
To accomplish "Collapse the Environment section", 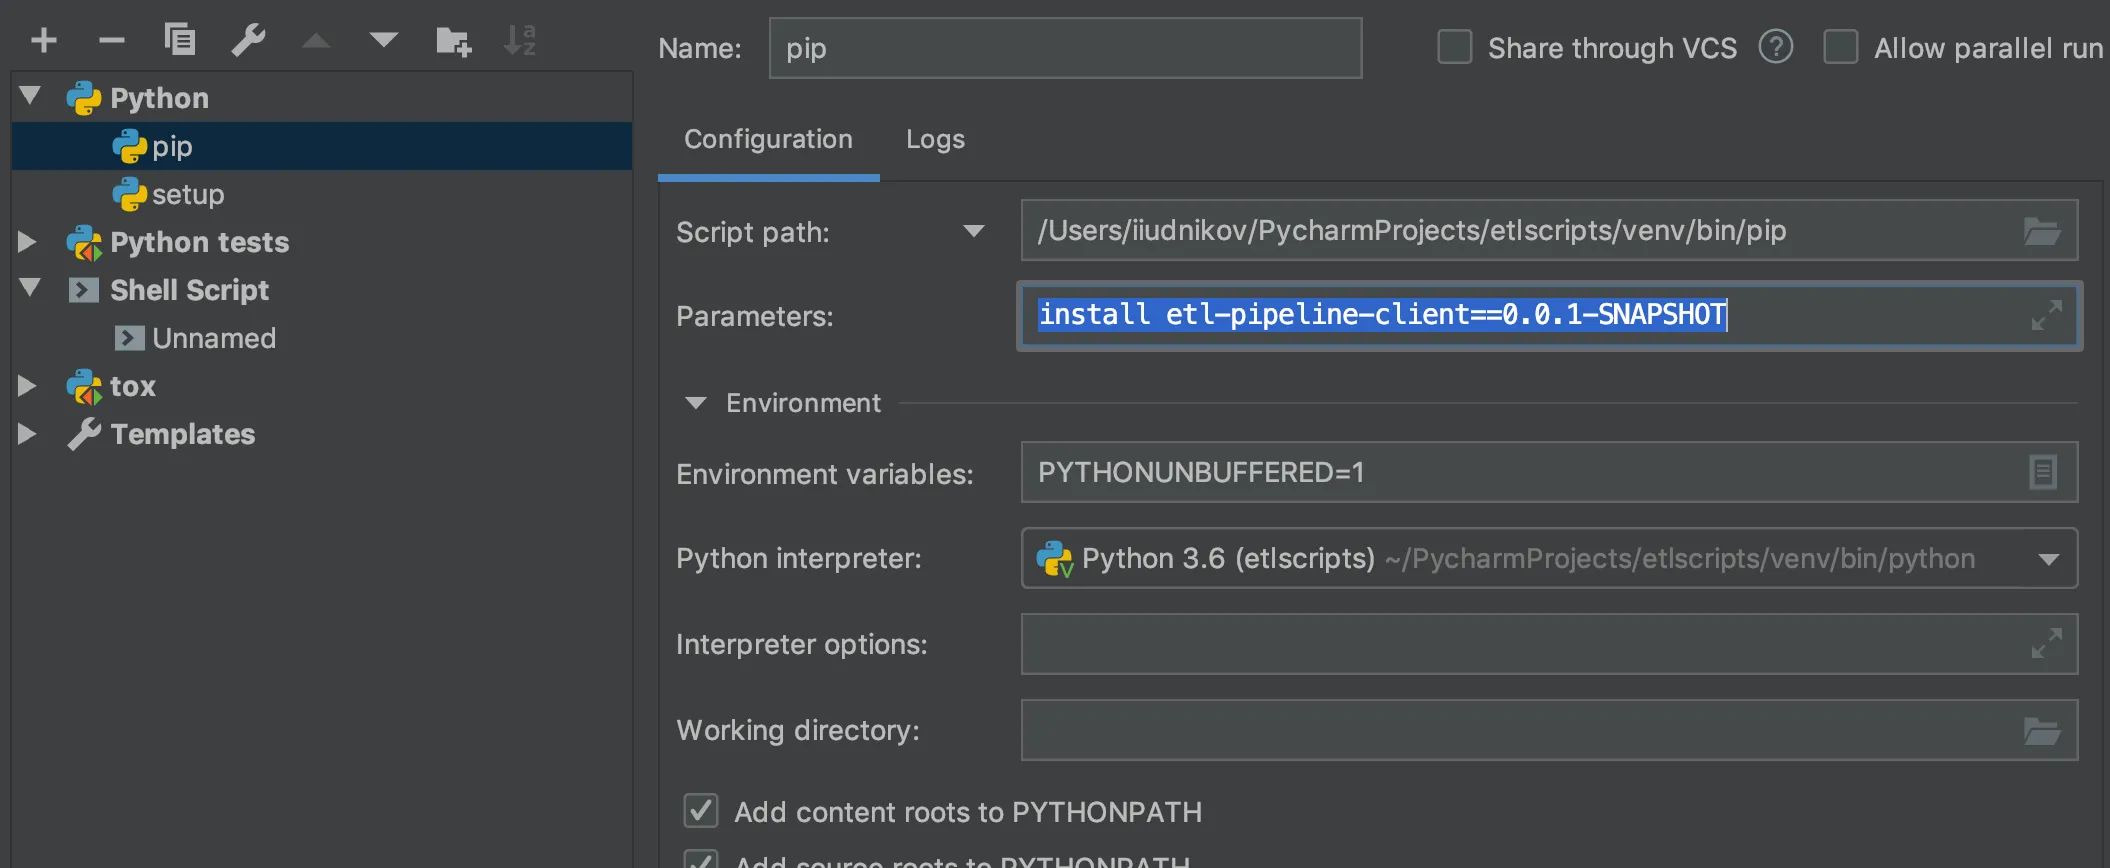I will pos(696,403).
